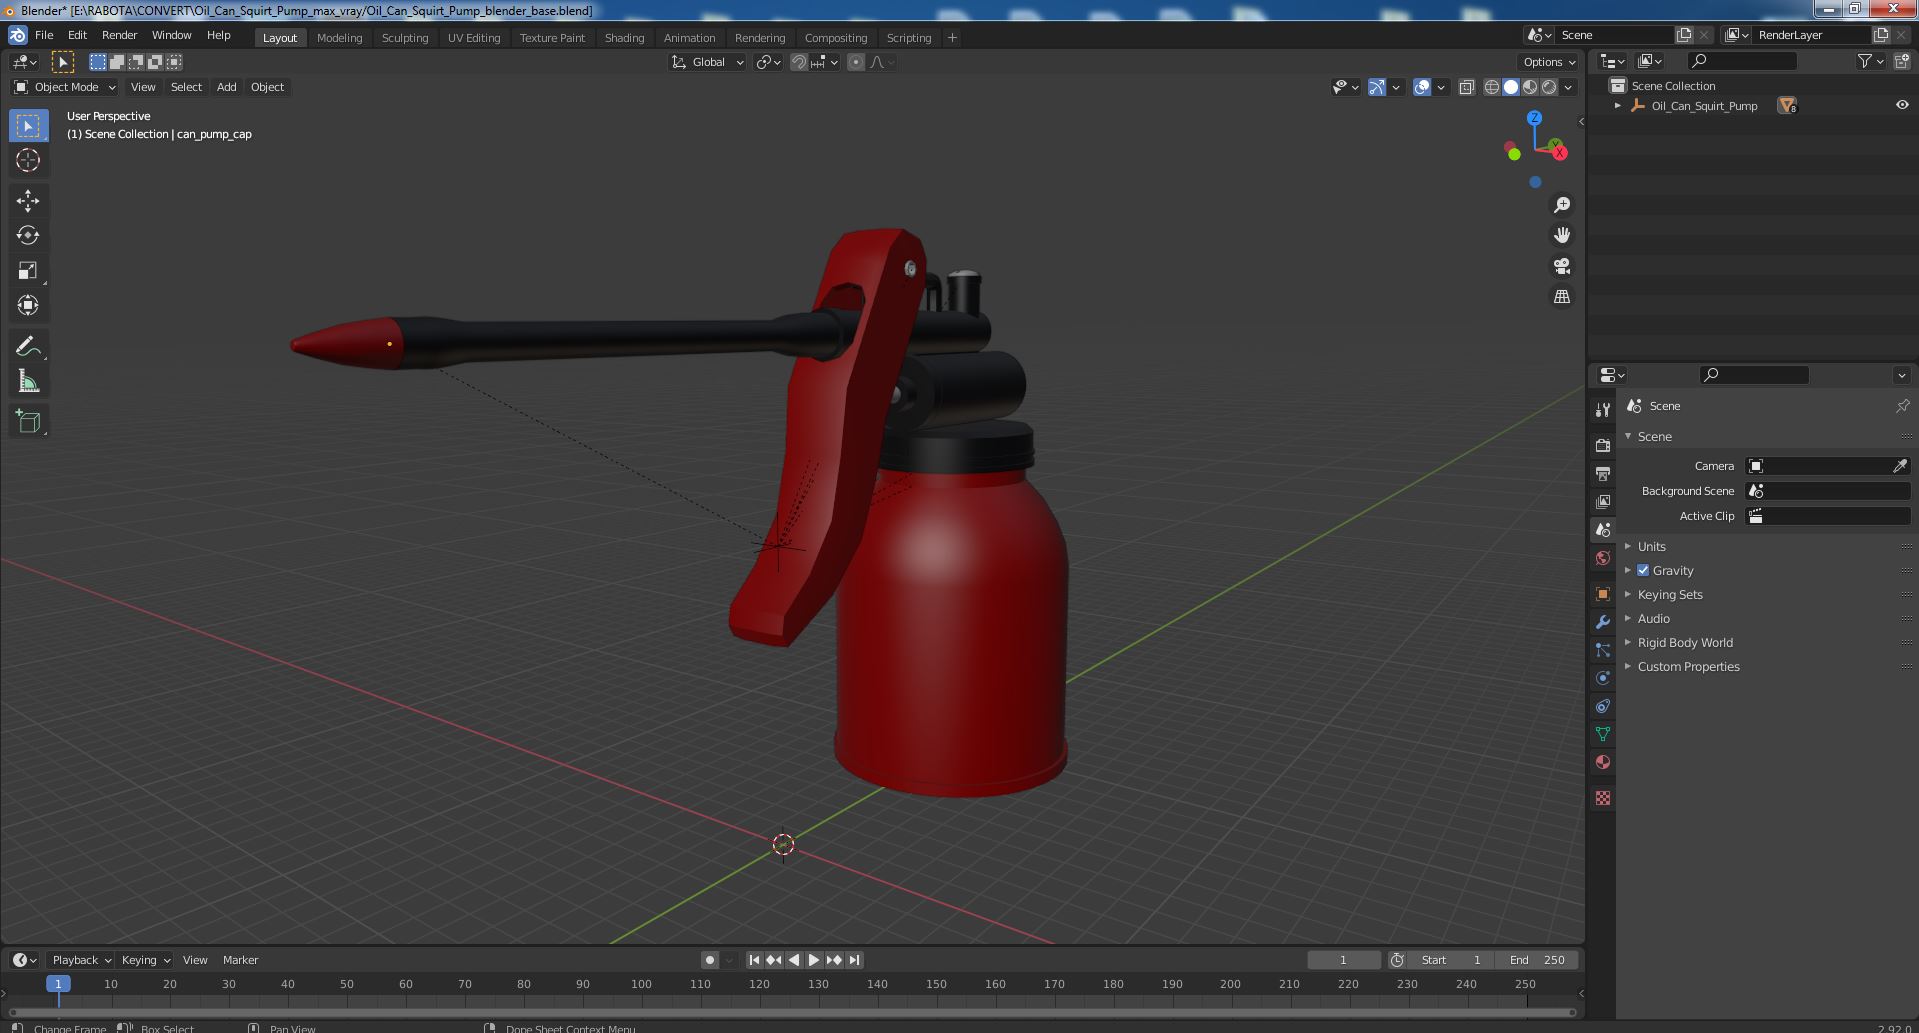
Task: Open the File menu
Action: [44, 35]
